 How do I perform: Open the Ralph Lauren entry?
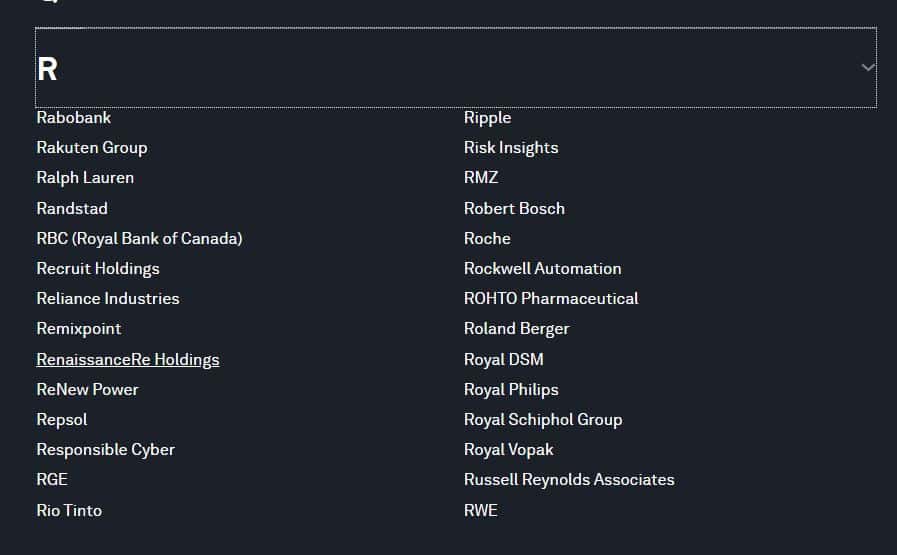(x=85, y=178)
